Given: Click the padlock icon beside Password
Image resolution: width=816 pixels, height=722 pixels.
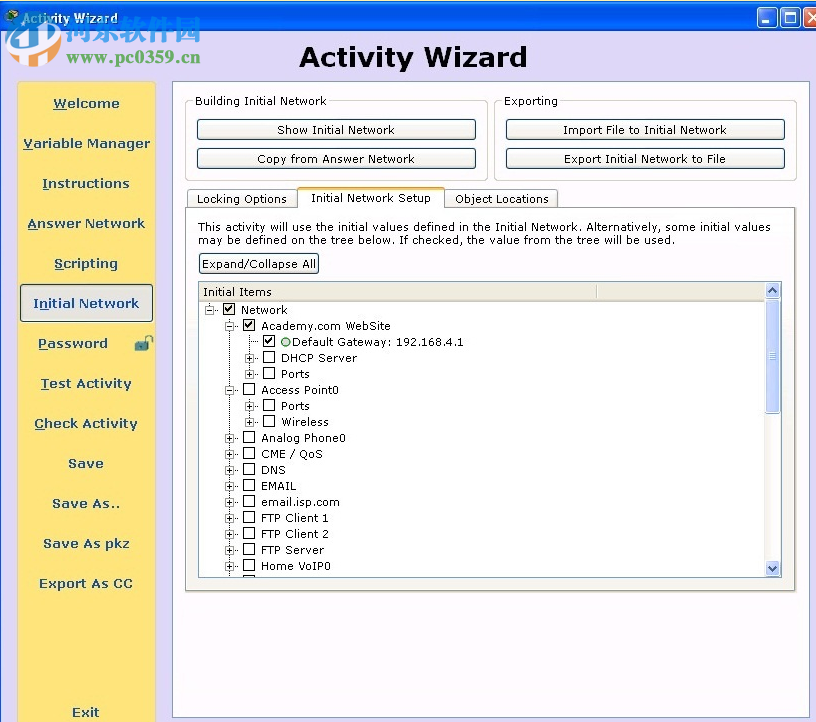Looking at the screenshot, I should point(143,342).
